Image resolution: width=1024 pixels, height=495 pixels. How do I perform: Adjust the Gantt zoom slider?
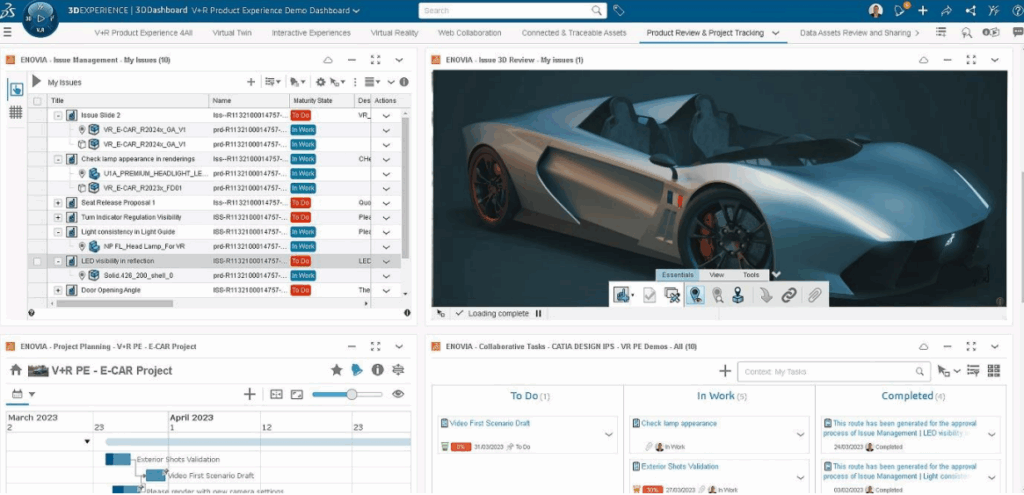click(x=351, y=394)
